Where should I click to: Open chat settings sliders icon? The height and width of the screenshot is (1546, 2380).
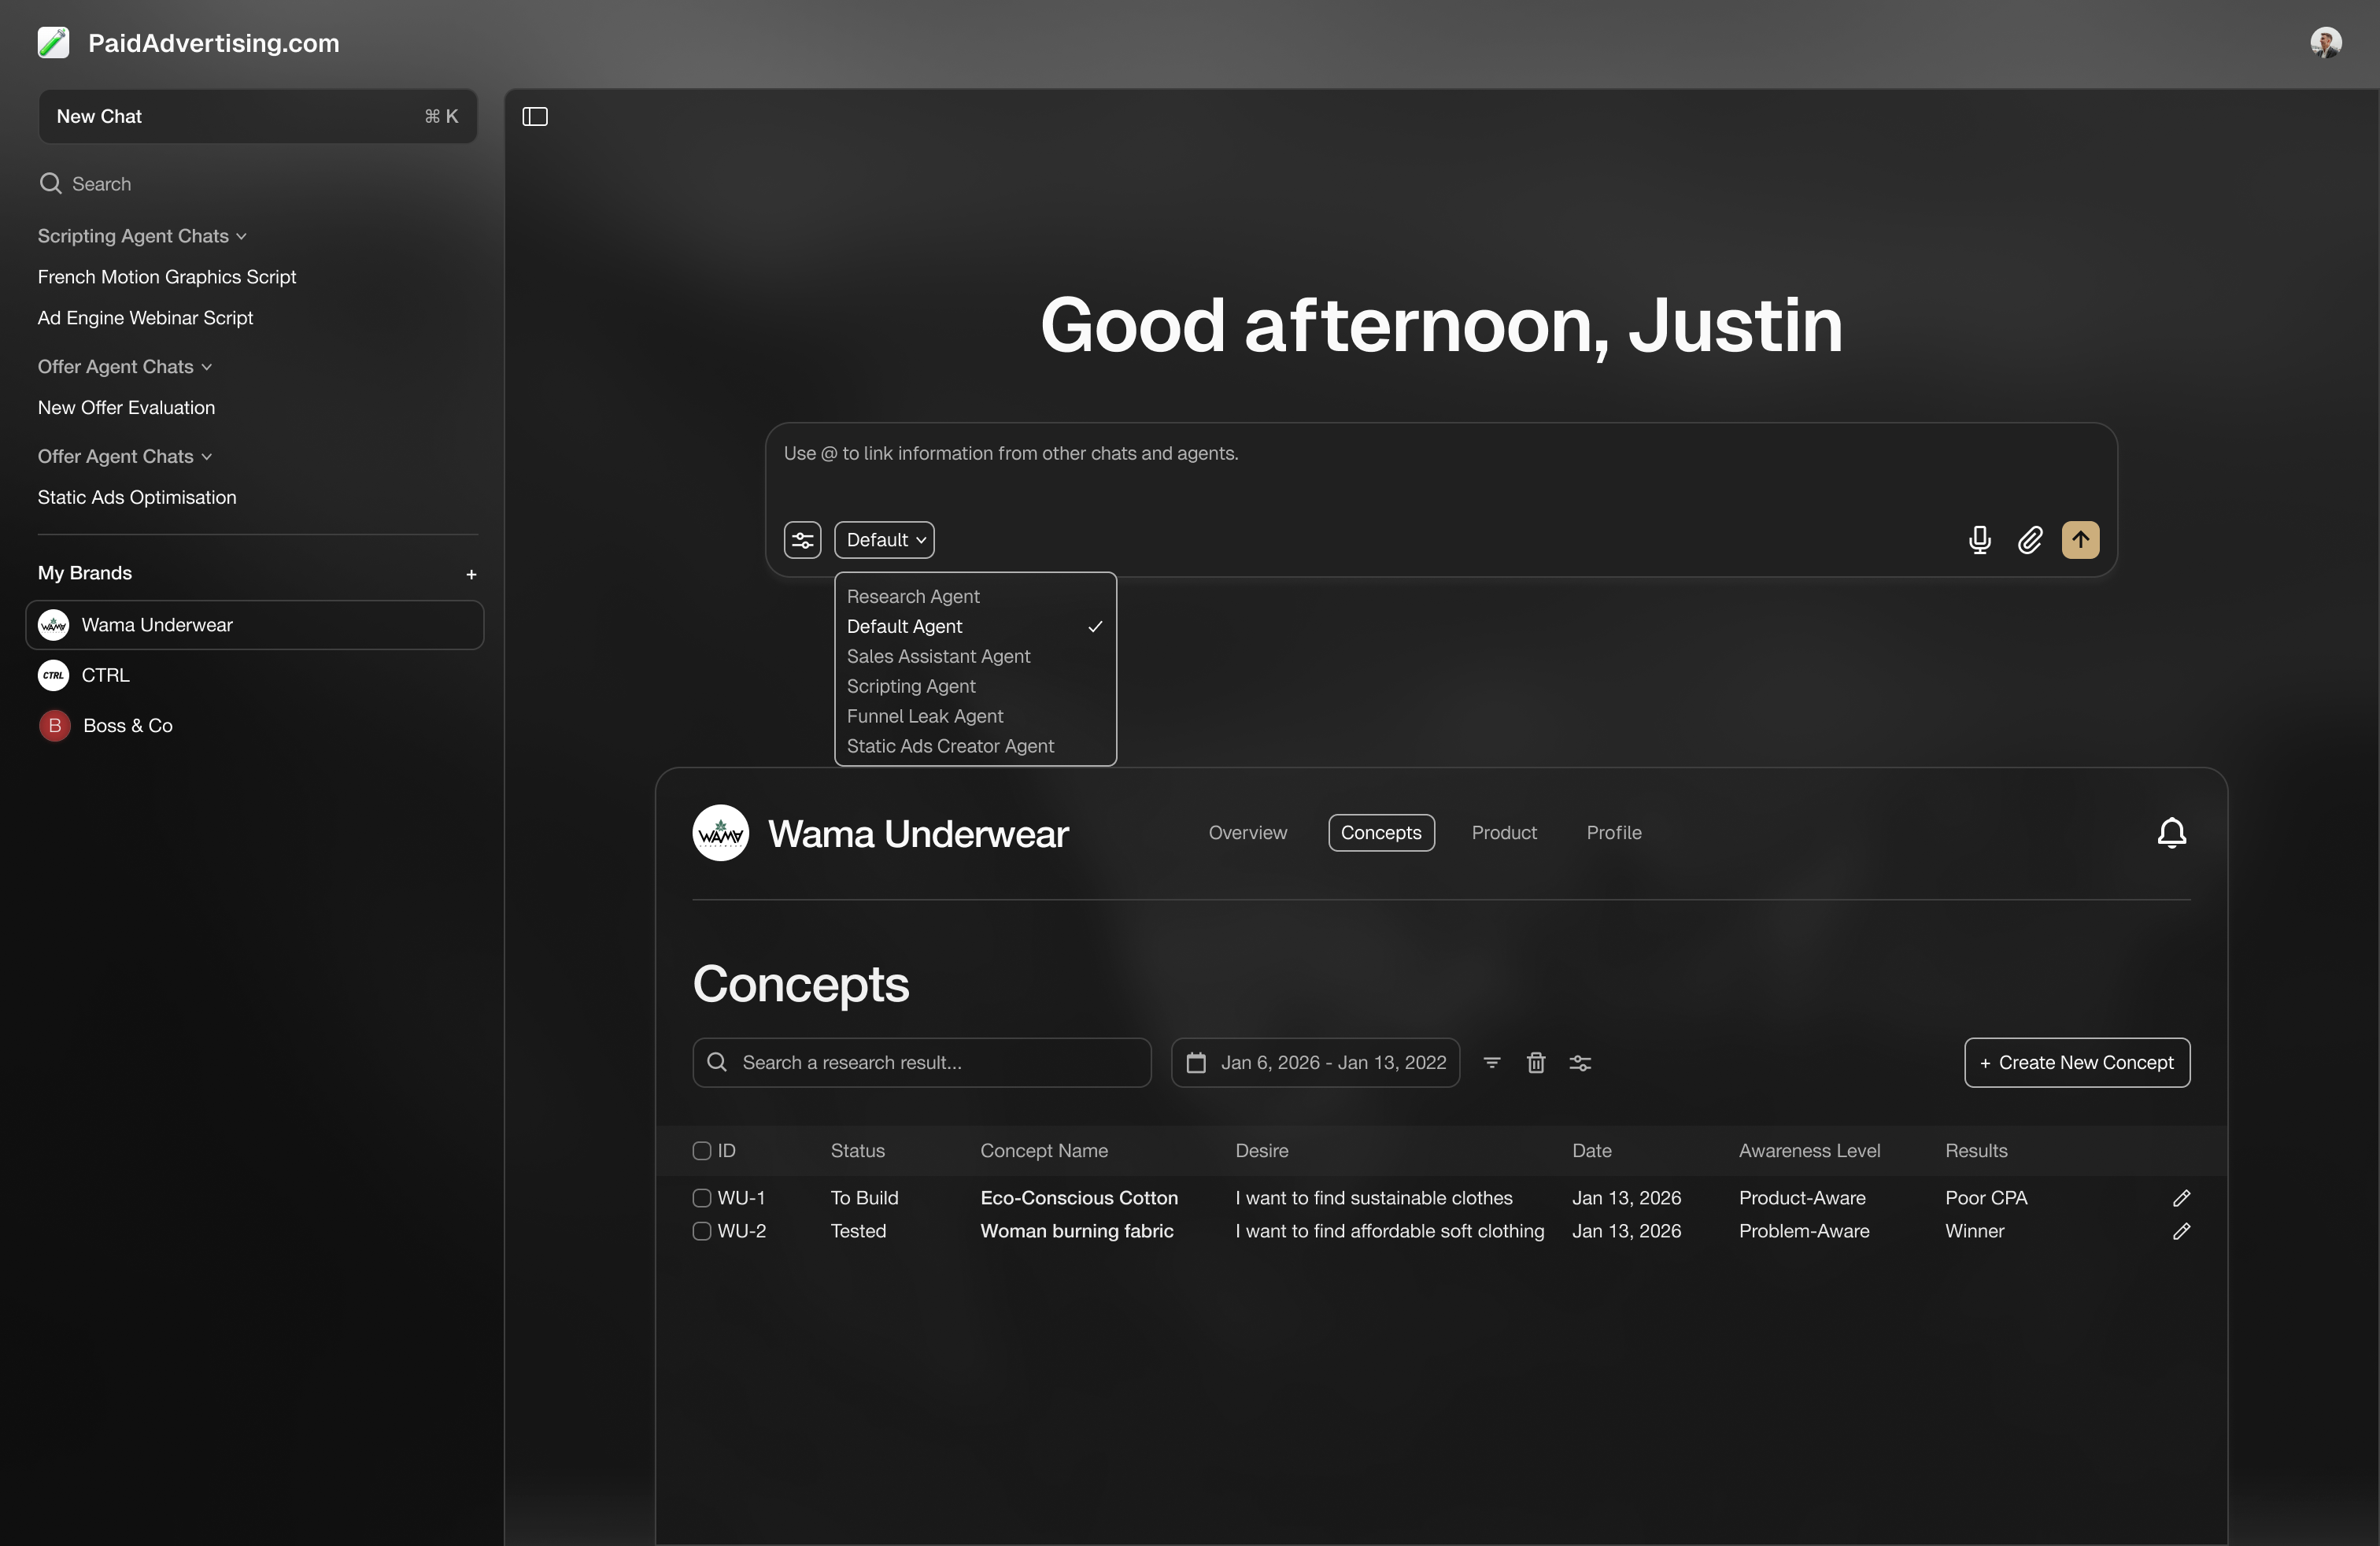point(802,540)
